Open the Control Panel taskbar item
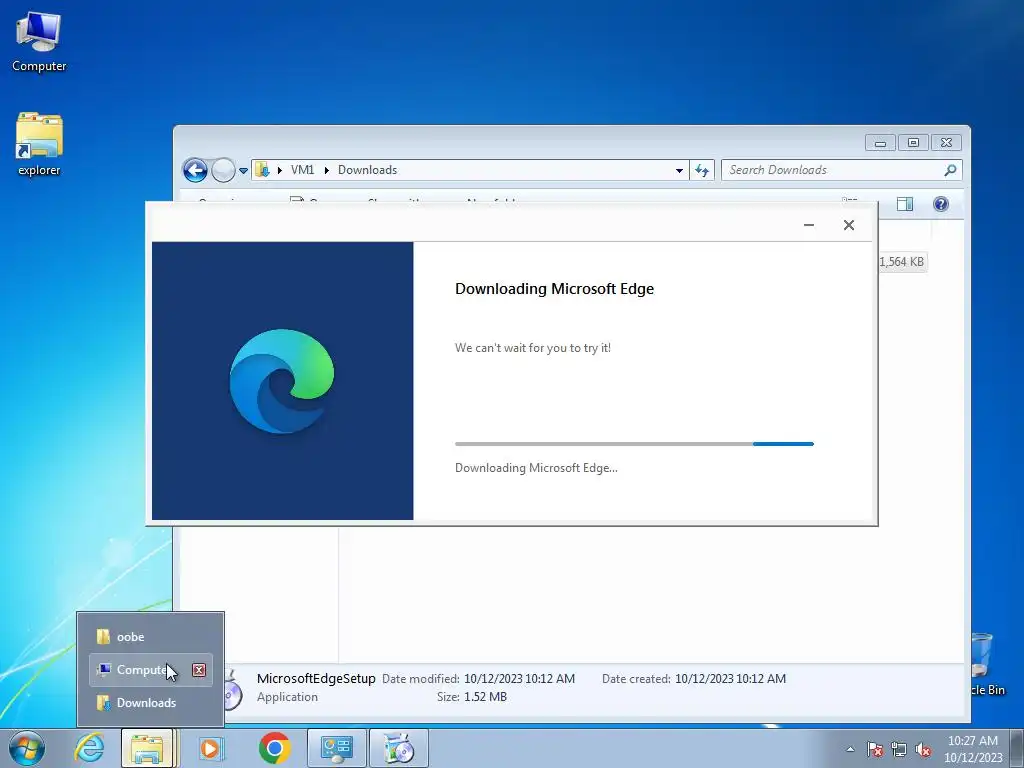The width and height of the screenshot is (1024, 768). coord(336,748)
